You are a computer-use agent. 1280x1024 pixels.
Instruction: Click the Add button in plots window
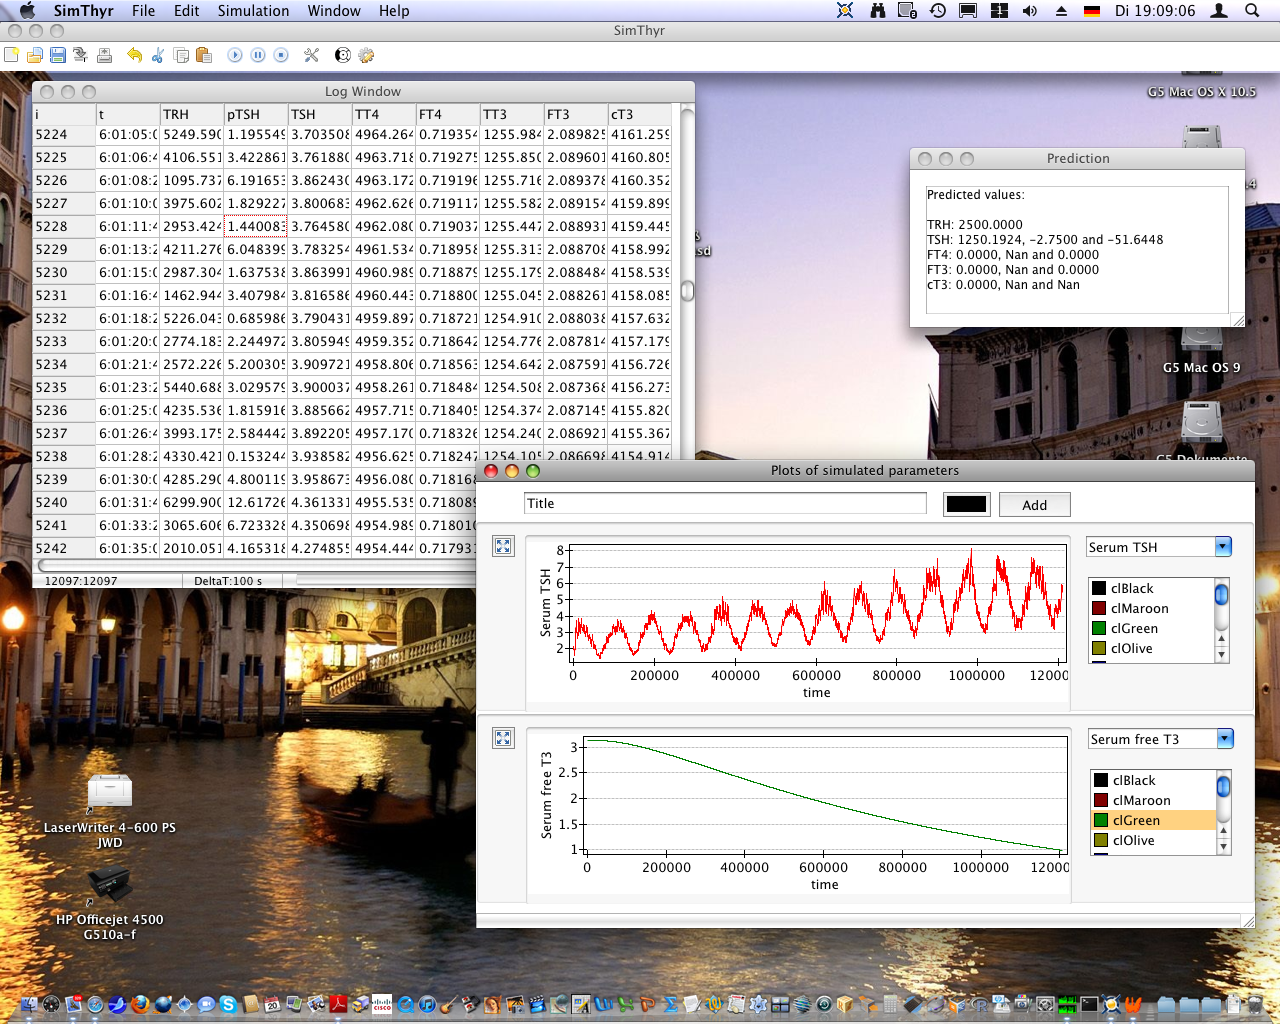(x=1034, y=505)
